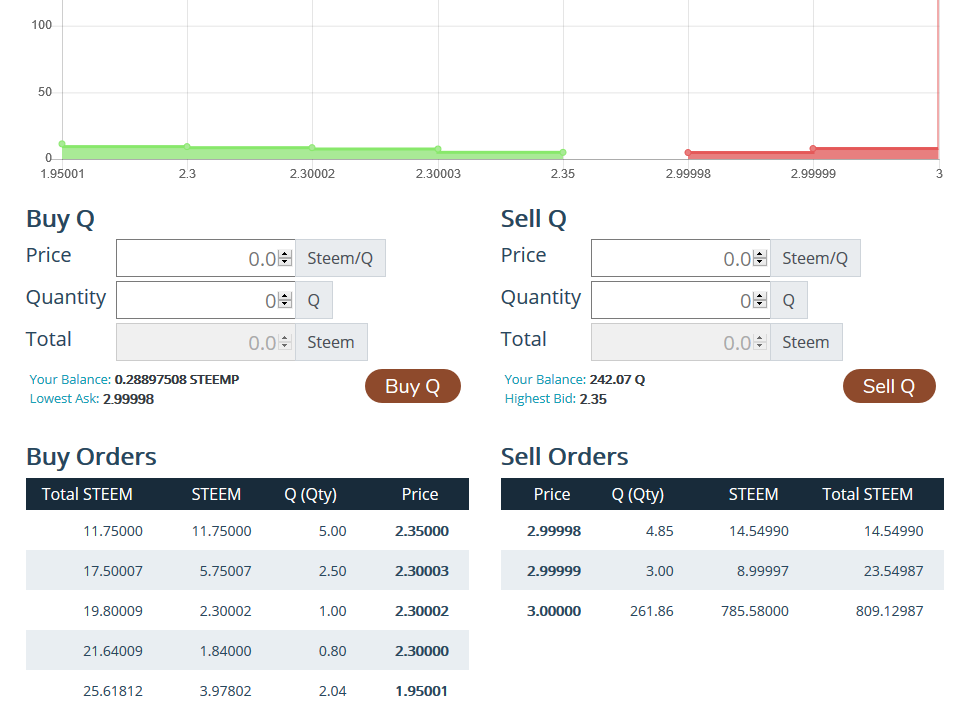Viewport: 959px width, 715px height.
Task: Click the Sell Q quantity stepper arrows
Action: click(760, 300)
